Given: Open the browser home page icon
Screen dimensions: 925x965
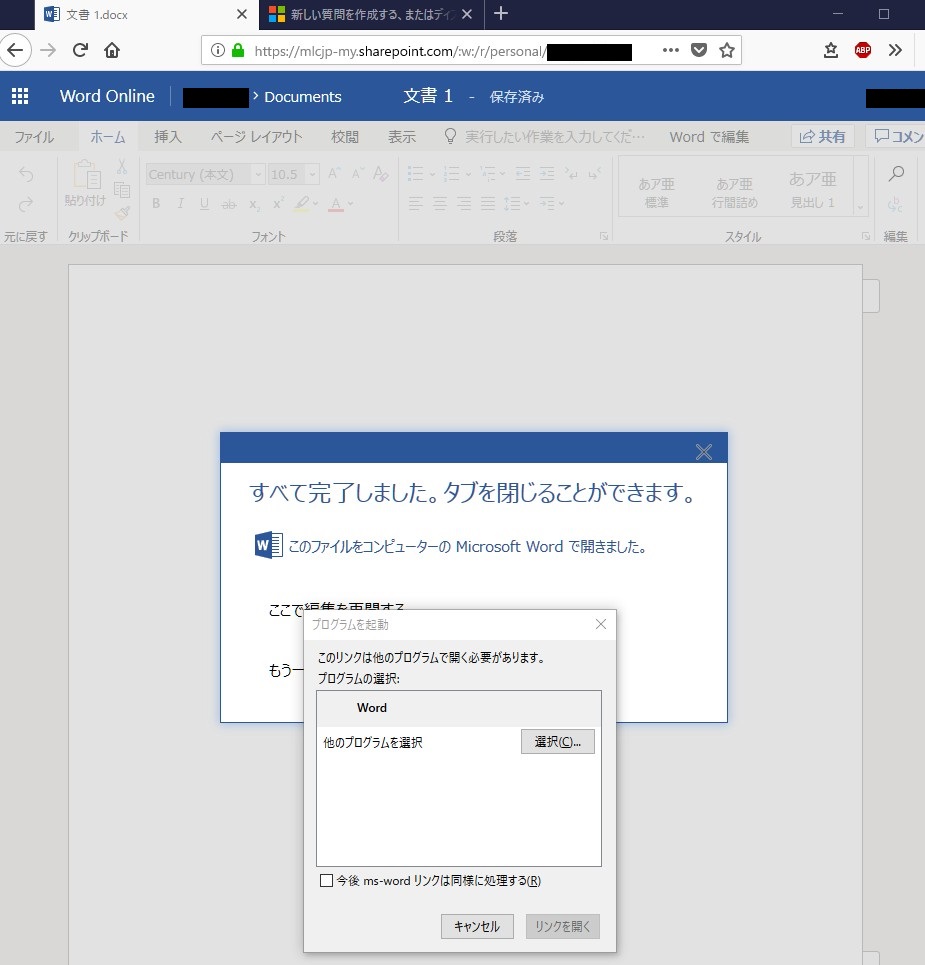Looking at the screenshot, I should [x=112, y=50].
